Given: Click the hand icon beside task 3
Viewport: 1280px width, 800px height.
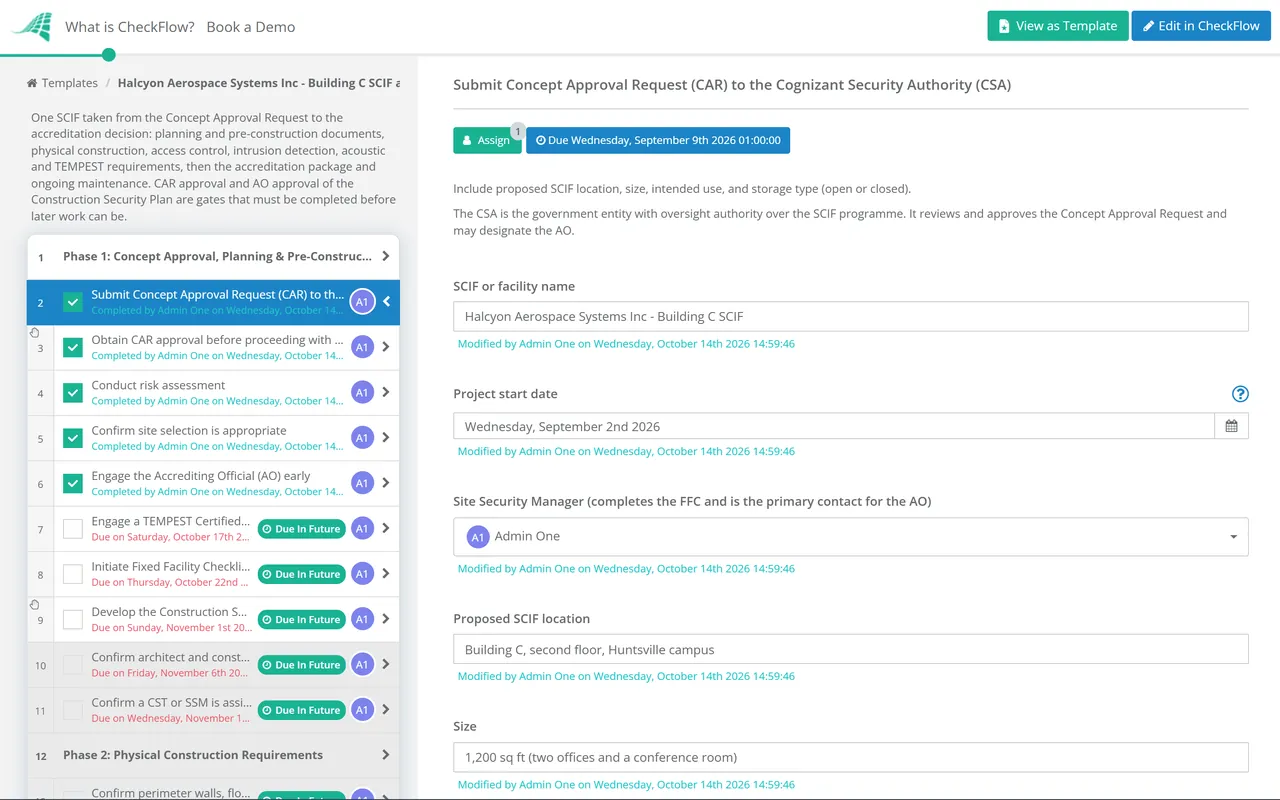Looking at the screenshot, I should [x=34, y=333].
